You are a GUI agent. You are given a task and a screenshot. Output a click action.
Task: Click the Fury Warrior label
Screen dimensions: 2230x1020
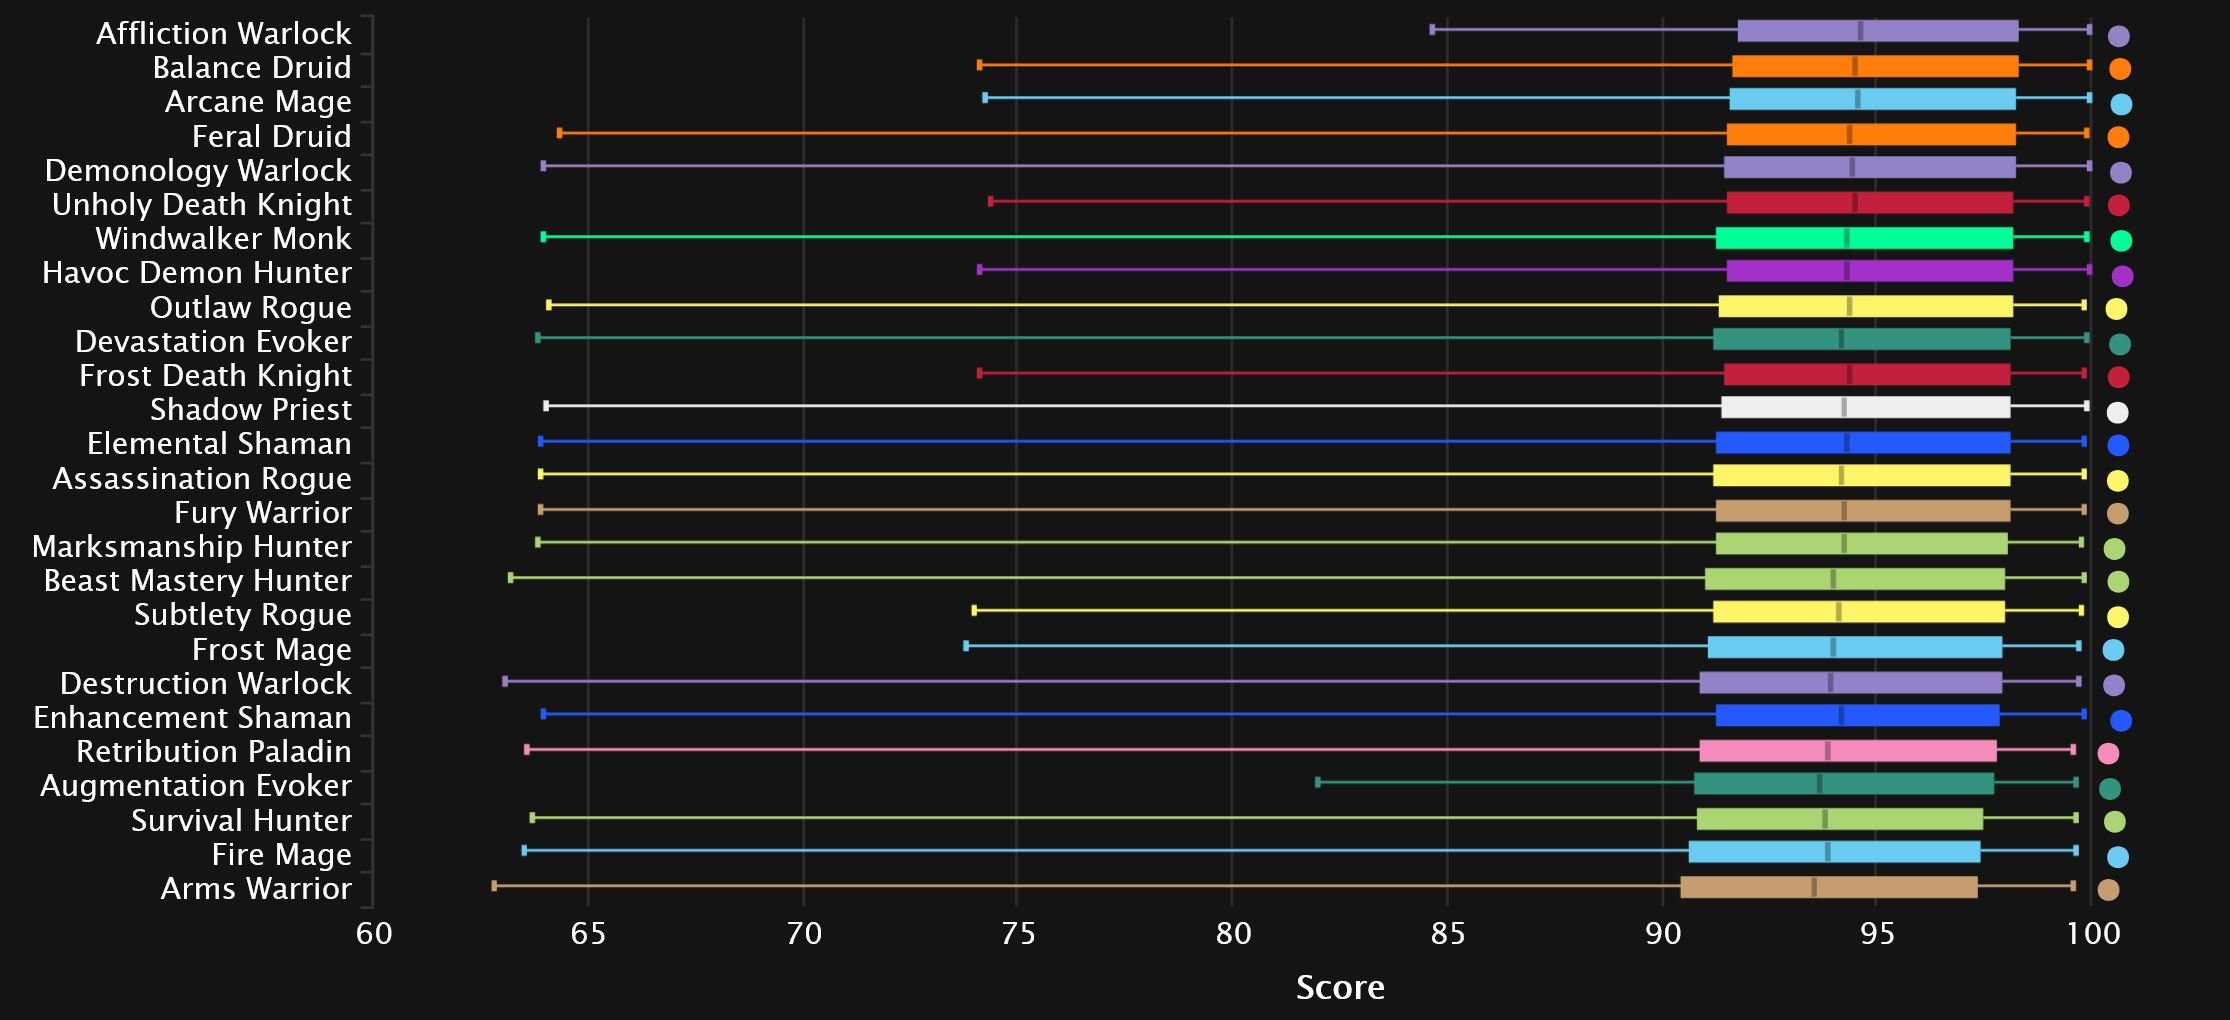(x=263, y=513)
